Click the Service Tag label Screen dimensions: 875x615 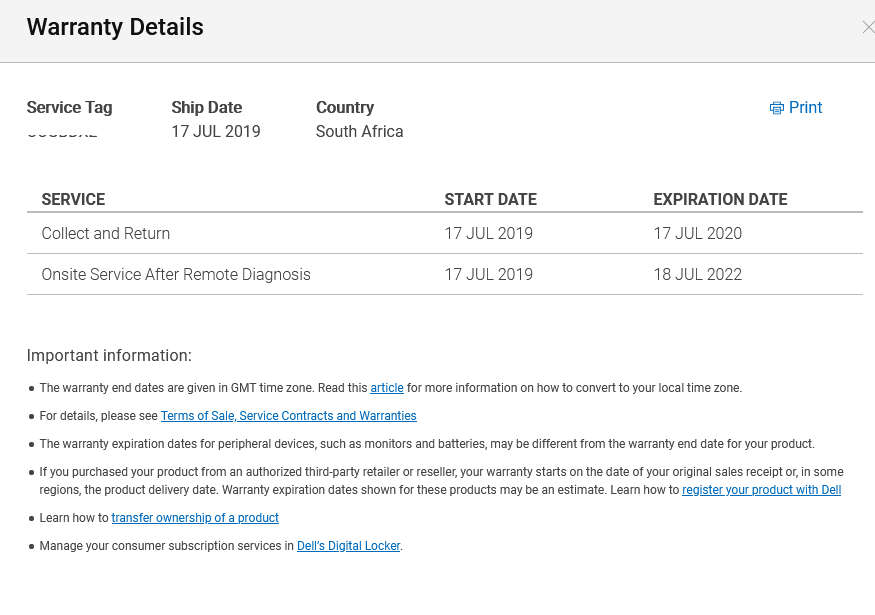69,107
